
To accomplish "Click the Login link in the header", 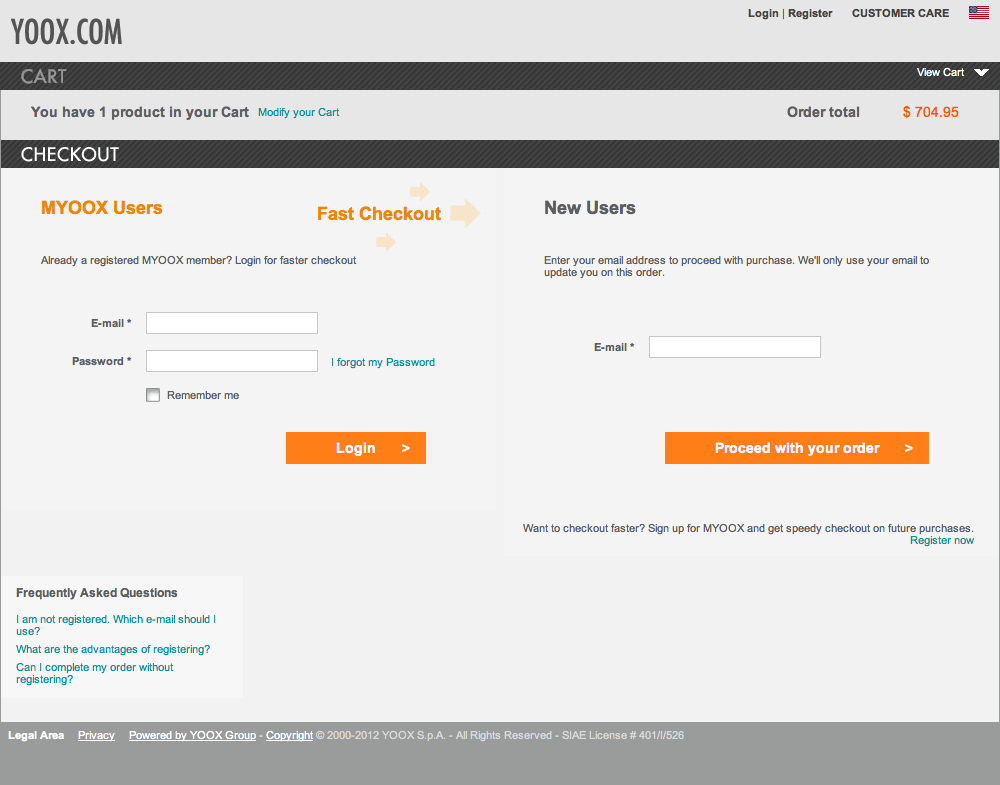I will (763, 13).
